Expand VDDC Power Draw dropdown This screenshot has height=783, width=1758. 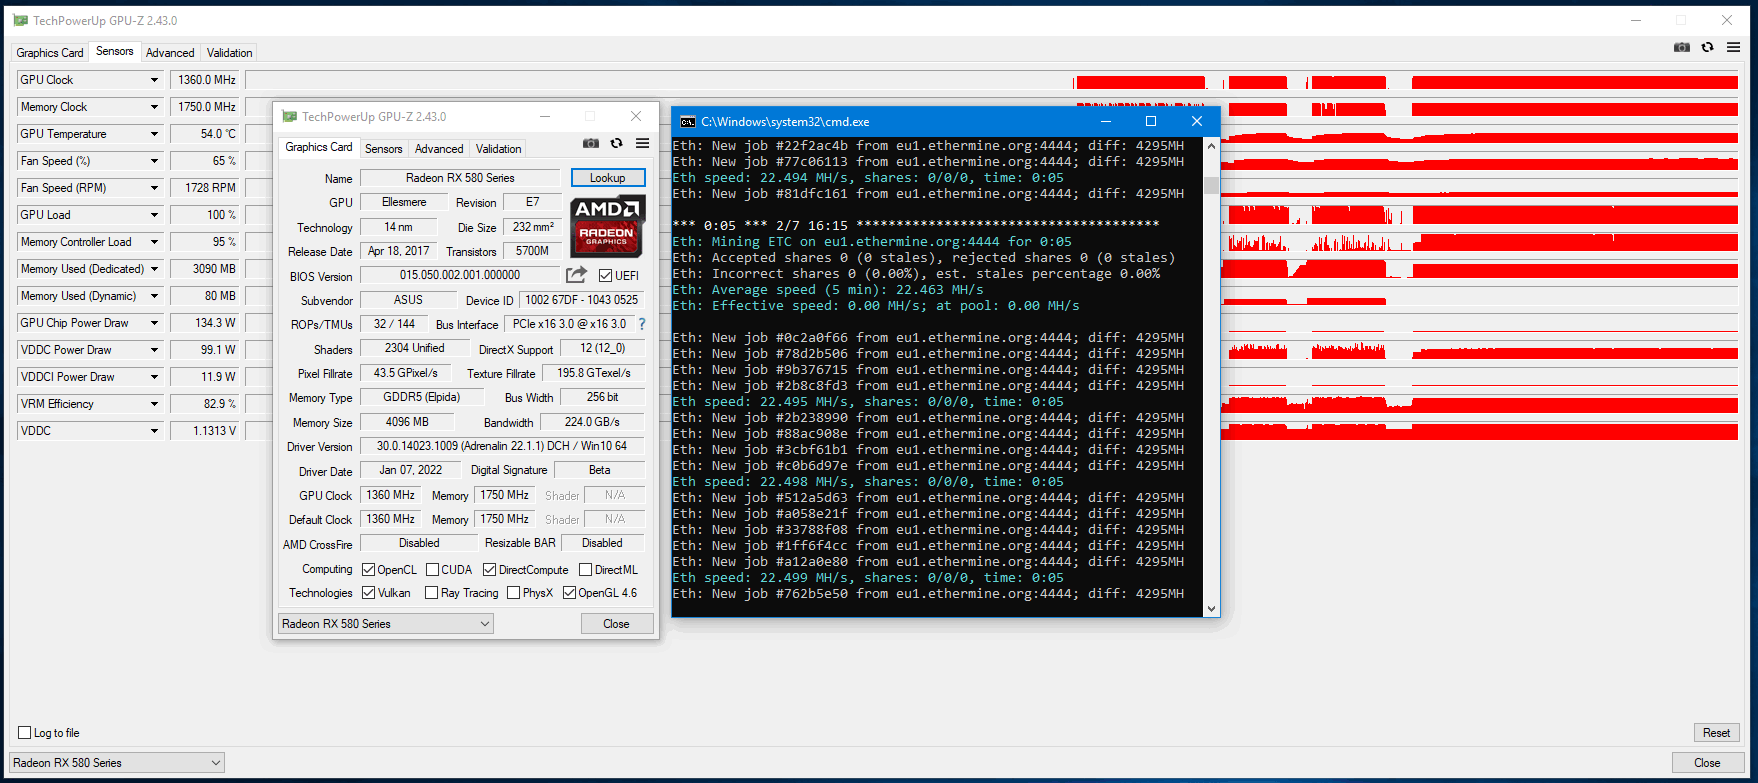[x=154, y=350]
